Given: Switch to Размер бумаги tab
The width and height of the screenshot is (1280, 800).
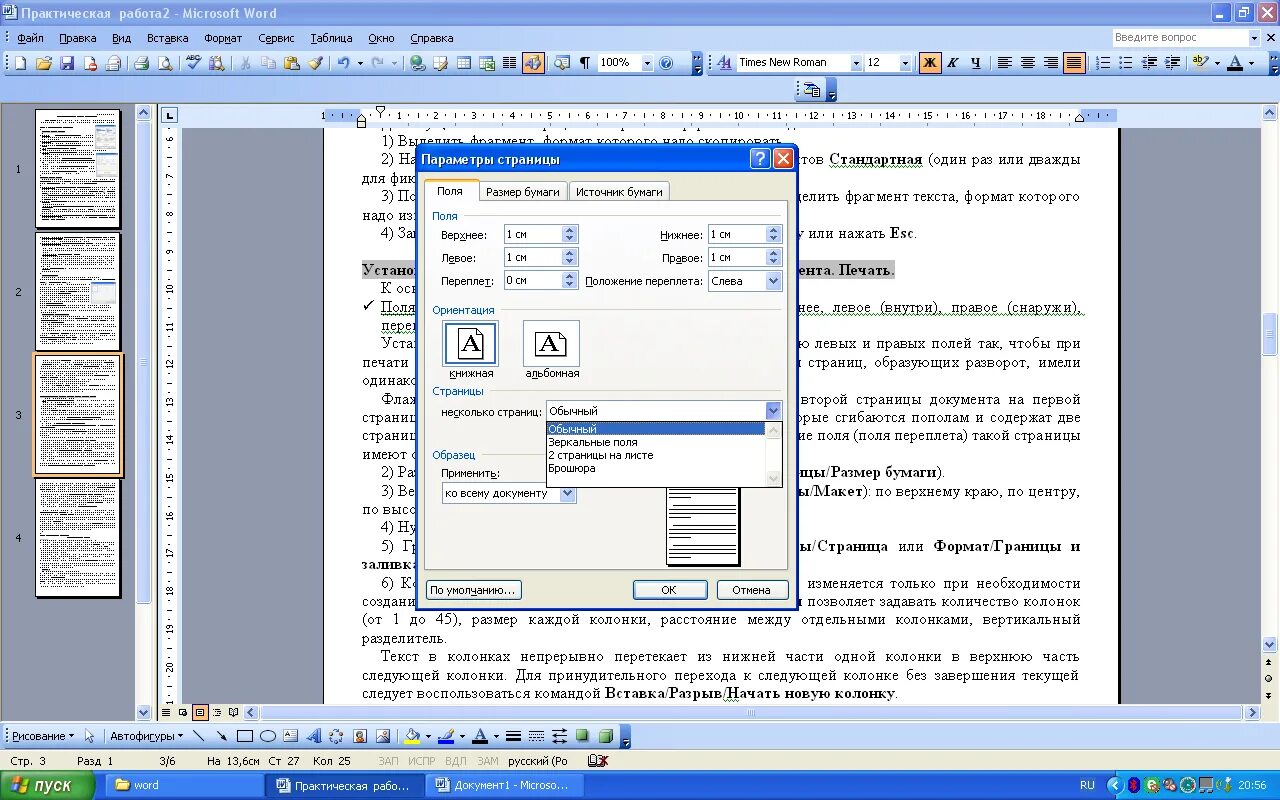Looking at the screenshot, I should (522, 192).
